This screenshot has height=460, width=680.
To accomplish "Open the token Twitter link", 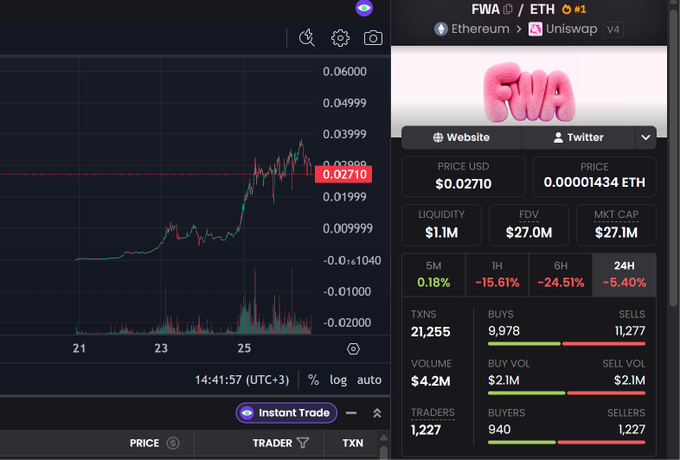I will 579,137.
